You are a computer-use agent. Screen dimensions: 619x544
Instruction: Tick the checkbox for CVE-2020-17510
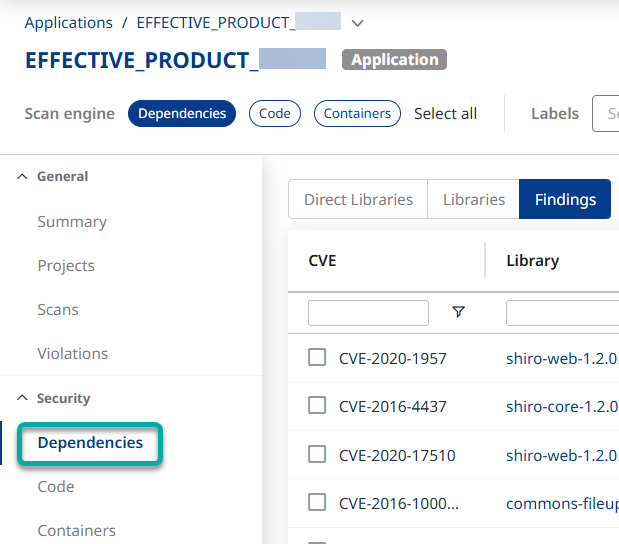click(317, 455)
